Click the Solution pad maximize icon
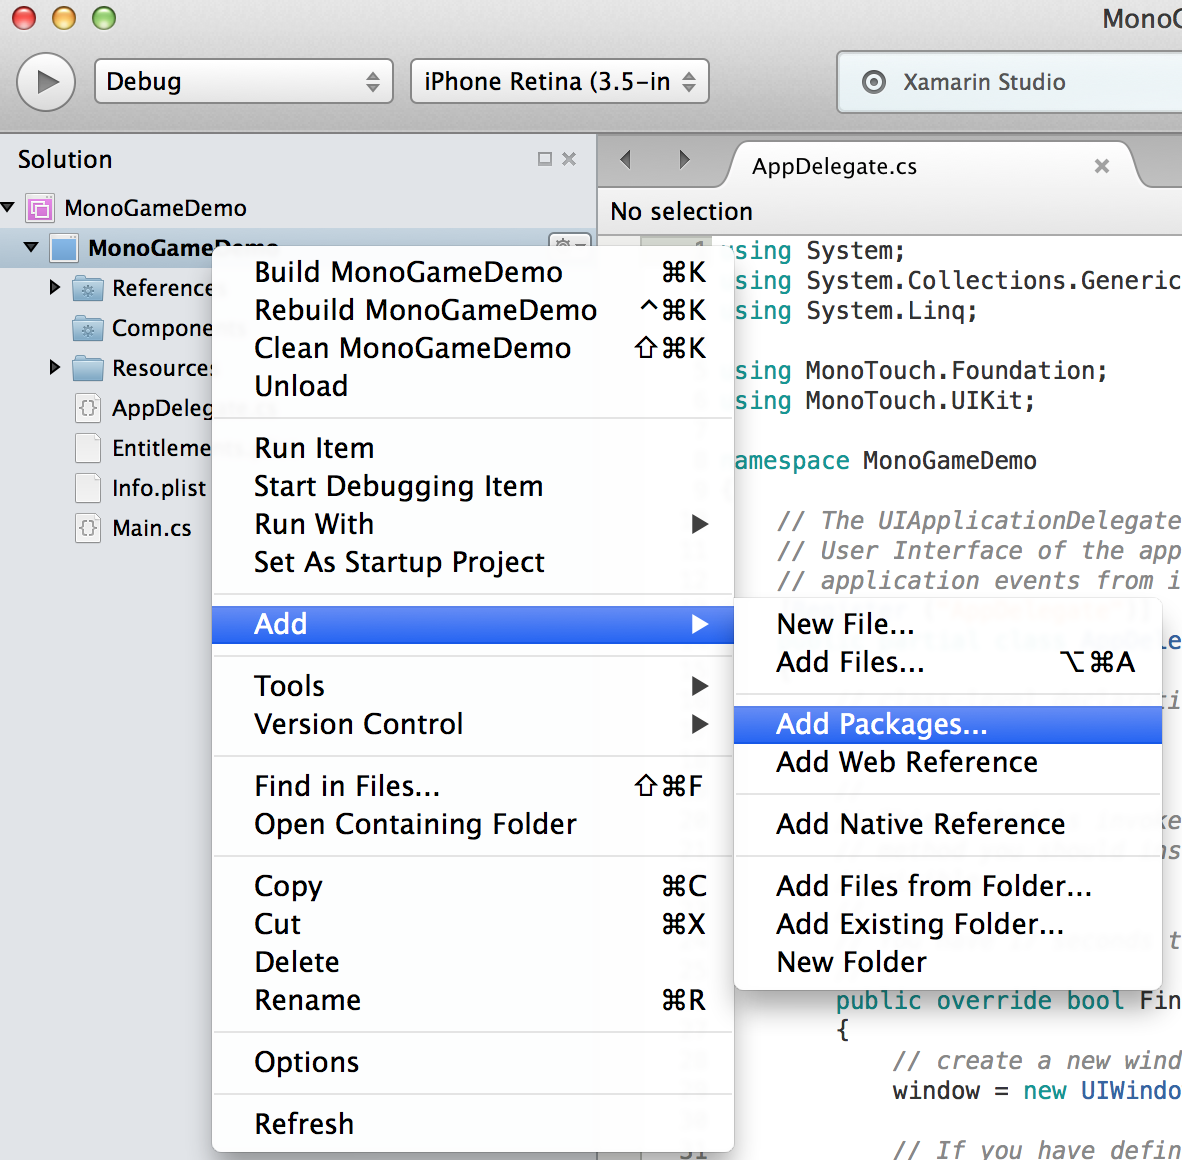 544,159
